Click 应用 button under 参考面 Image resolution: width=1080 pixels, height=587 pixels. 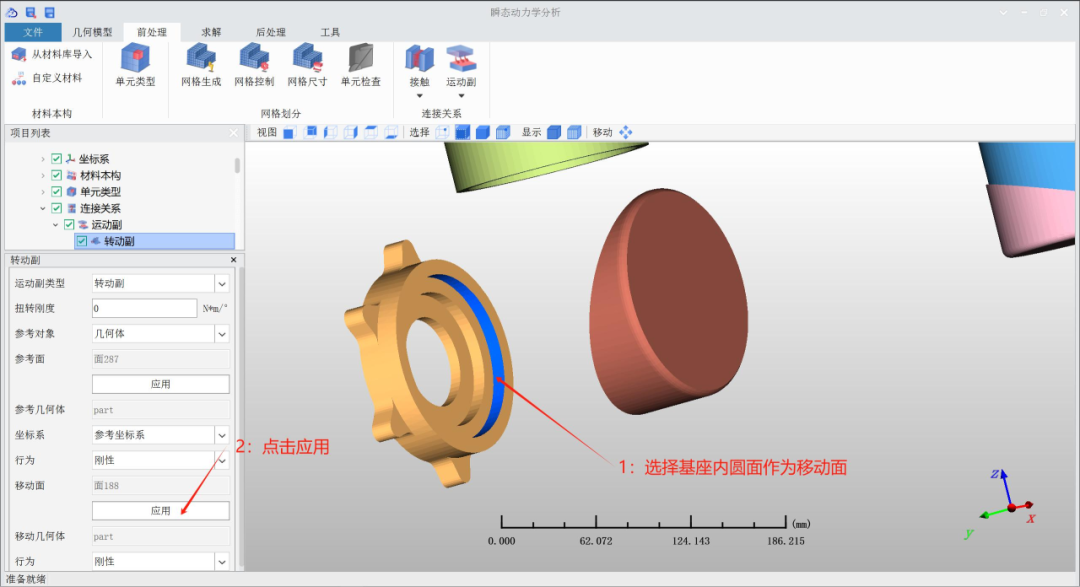160,384
